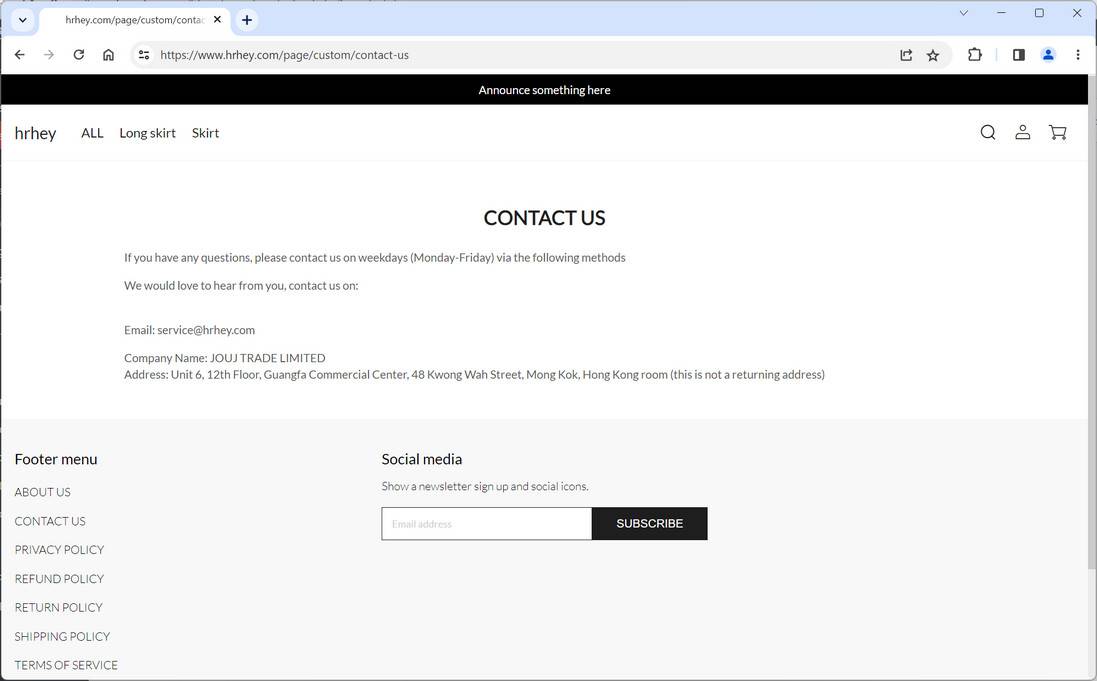Image resolution: width=1097 pixels, height=681 pixels.
Task: Open the split-screen panel icon near profile
Action: [1018, 55]
